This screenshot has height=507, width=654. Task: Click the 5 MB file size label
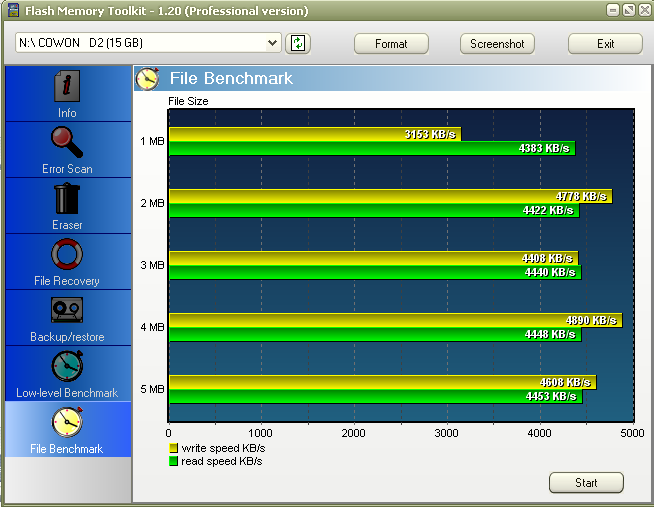pyautogui.click(x=152, y=389)
